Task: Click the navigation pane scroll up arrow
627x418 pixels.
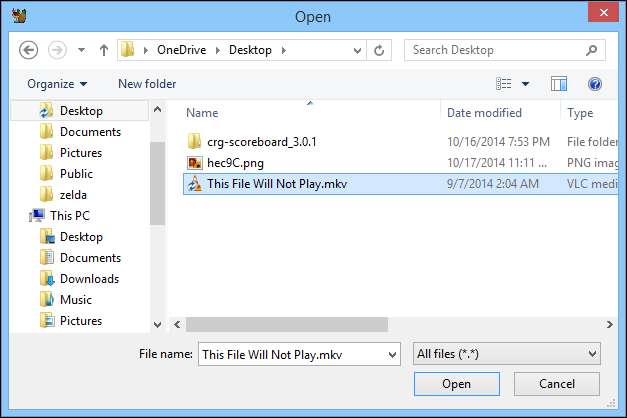Action: click(x=158, y=109)
